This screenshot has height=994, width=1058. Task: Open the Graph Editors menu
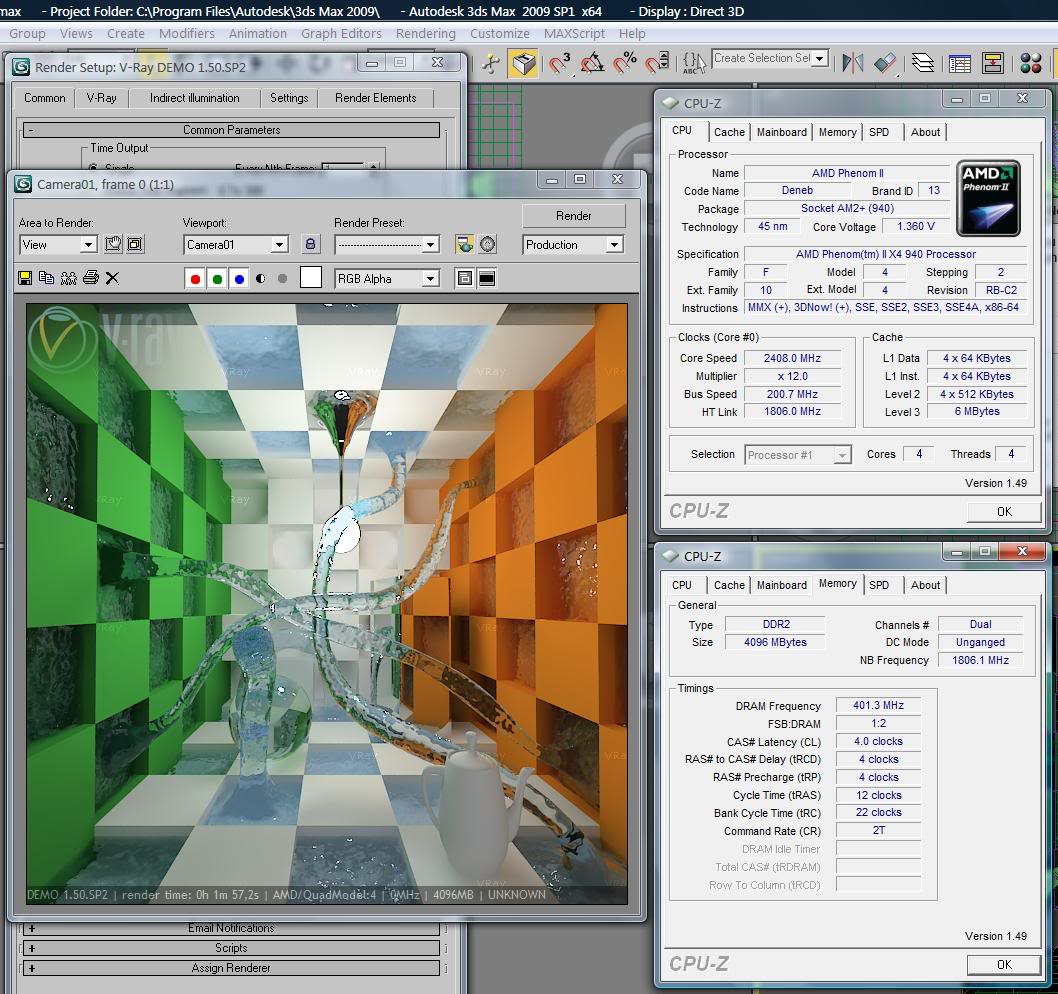tap(341, 33)
